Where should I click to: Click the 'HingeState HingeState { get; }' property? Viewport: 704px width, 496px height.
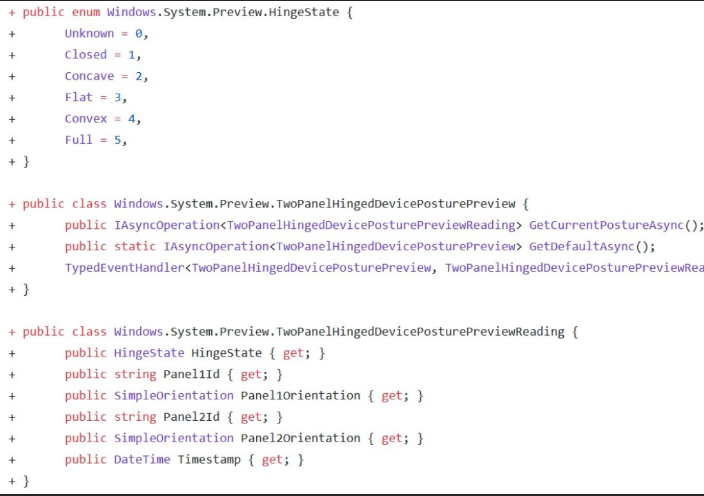coord(195,353)
